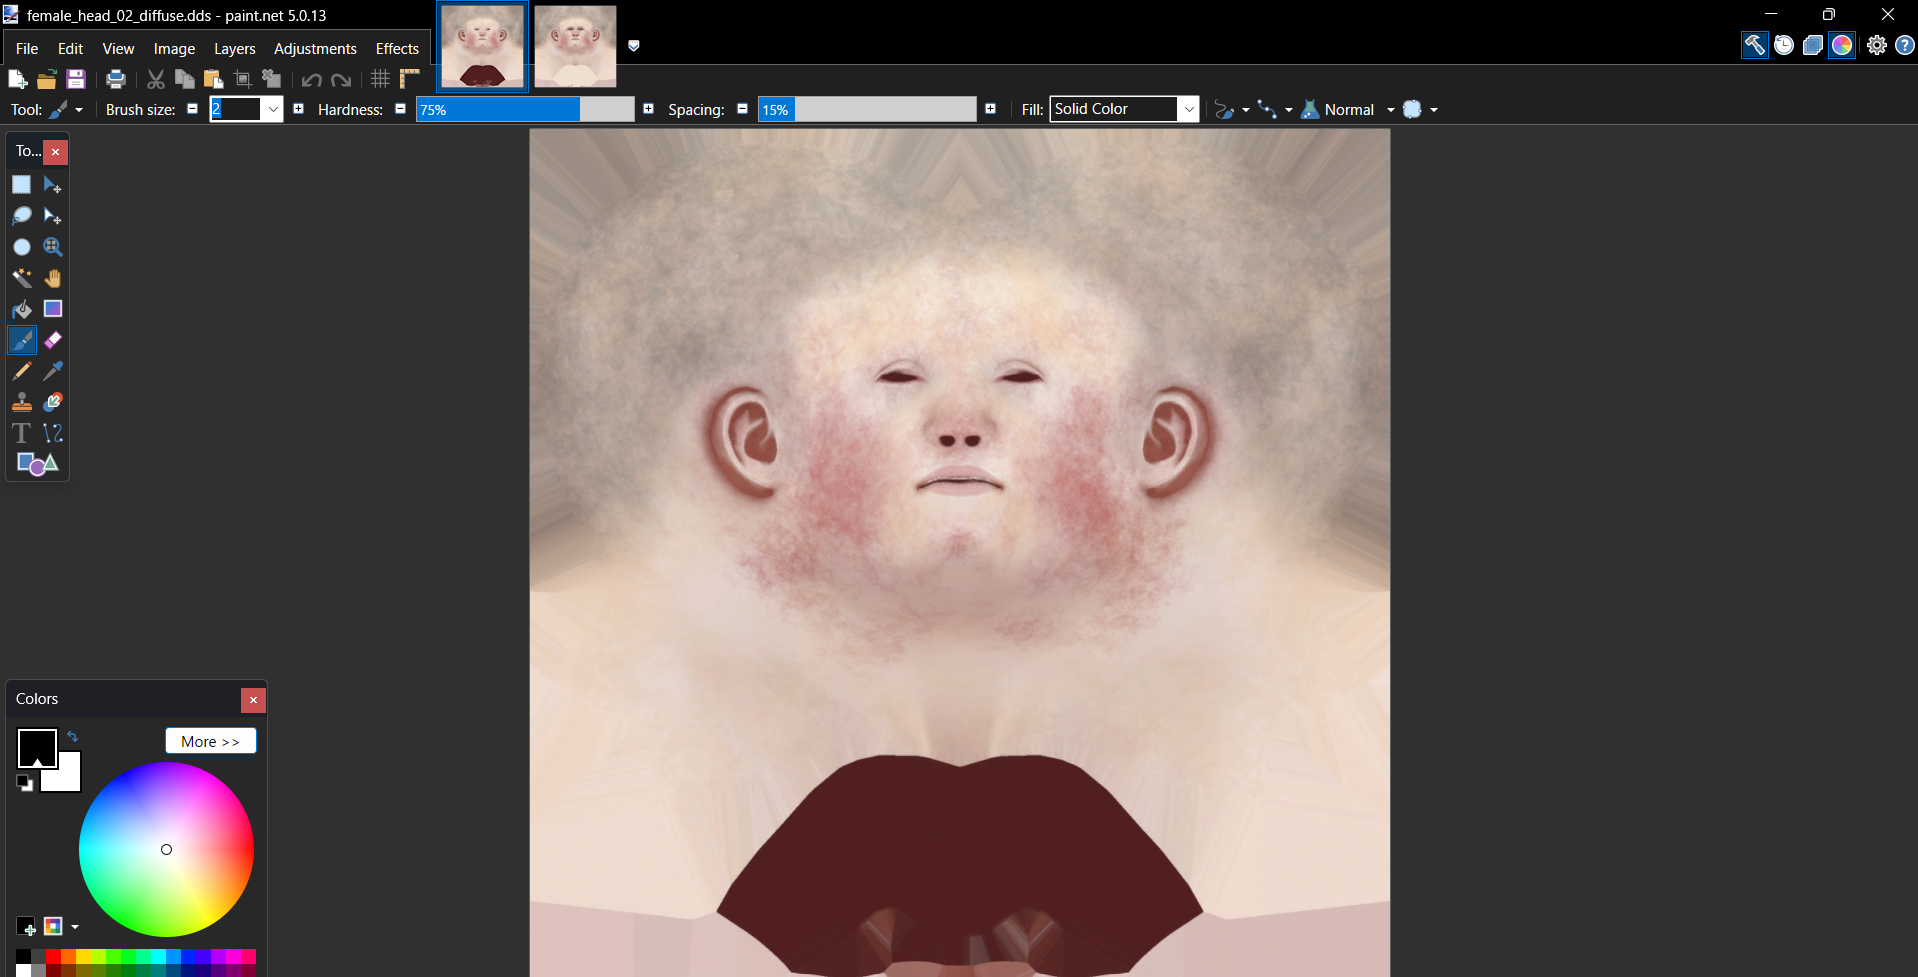This screenshot has width=1918, height=977.
Task: Open the Tool chooser dropdown
Action: click(x=66, y=110)
